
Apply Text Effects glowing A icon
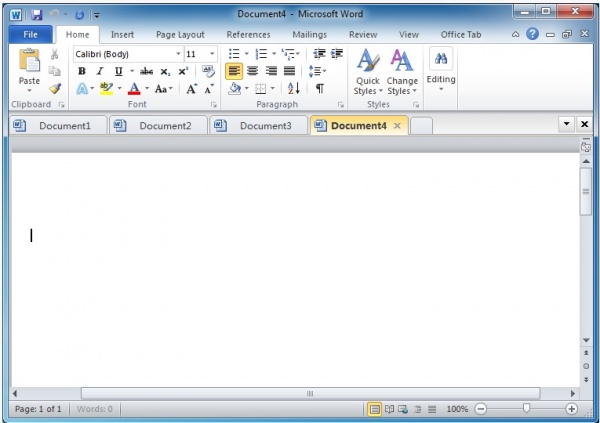click(x=82, y=89)
